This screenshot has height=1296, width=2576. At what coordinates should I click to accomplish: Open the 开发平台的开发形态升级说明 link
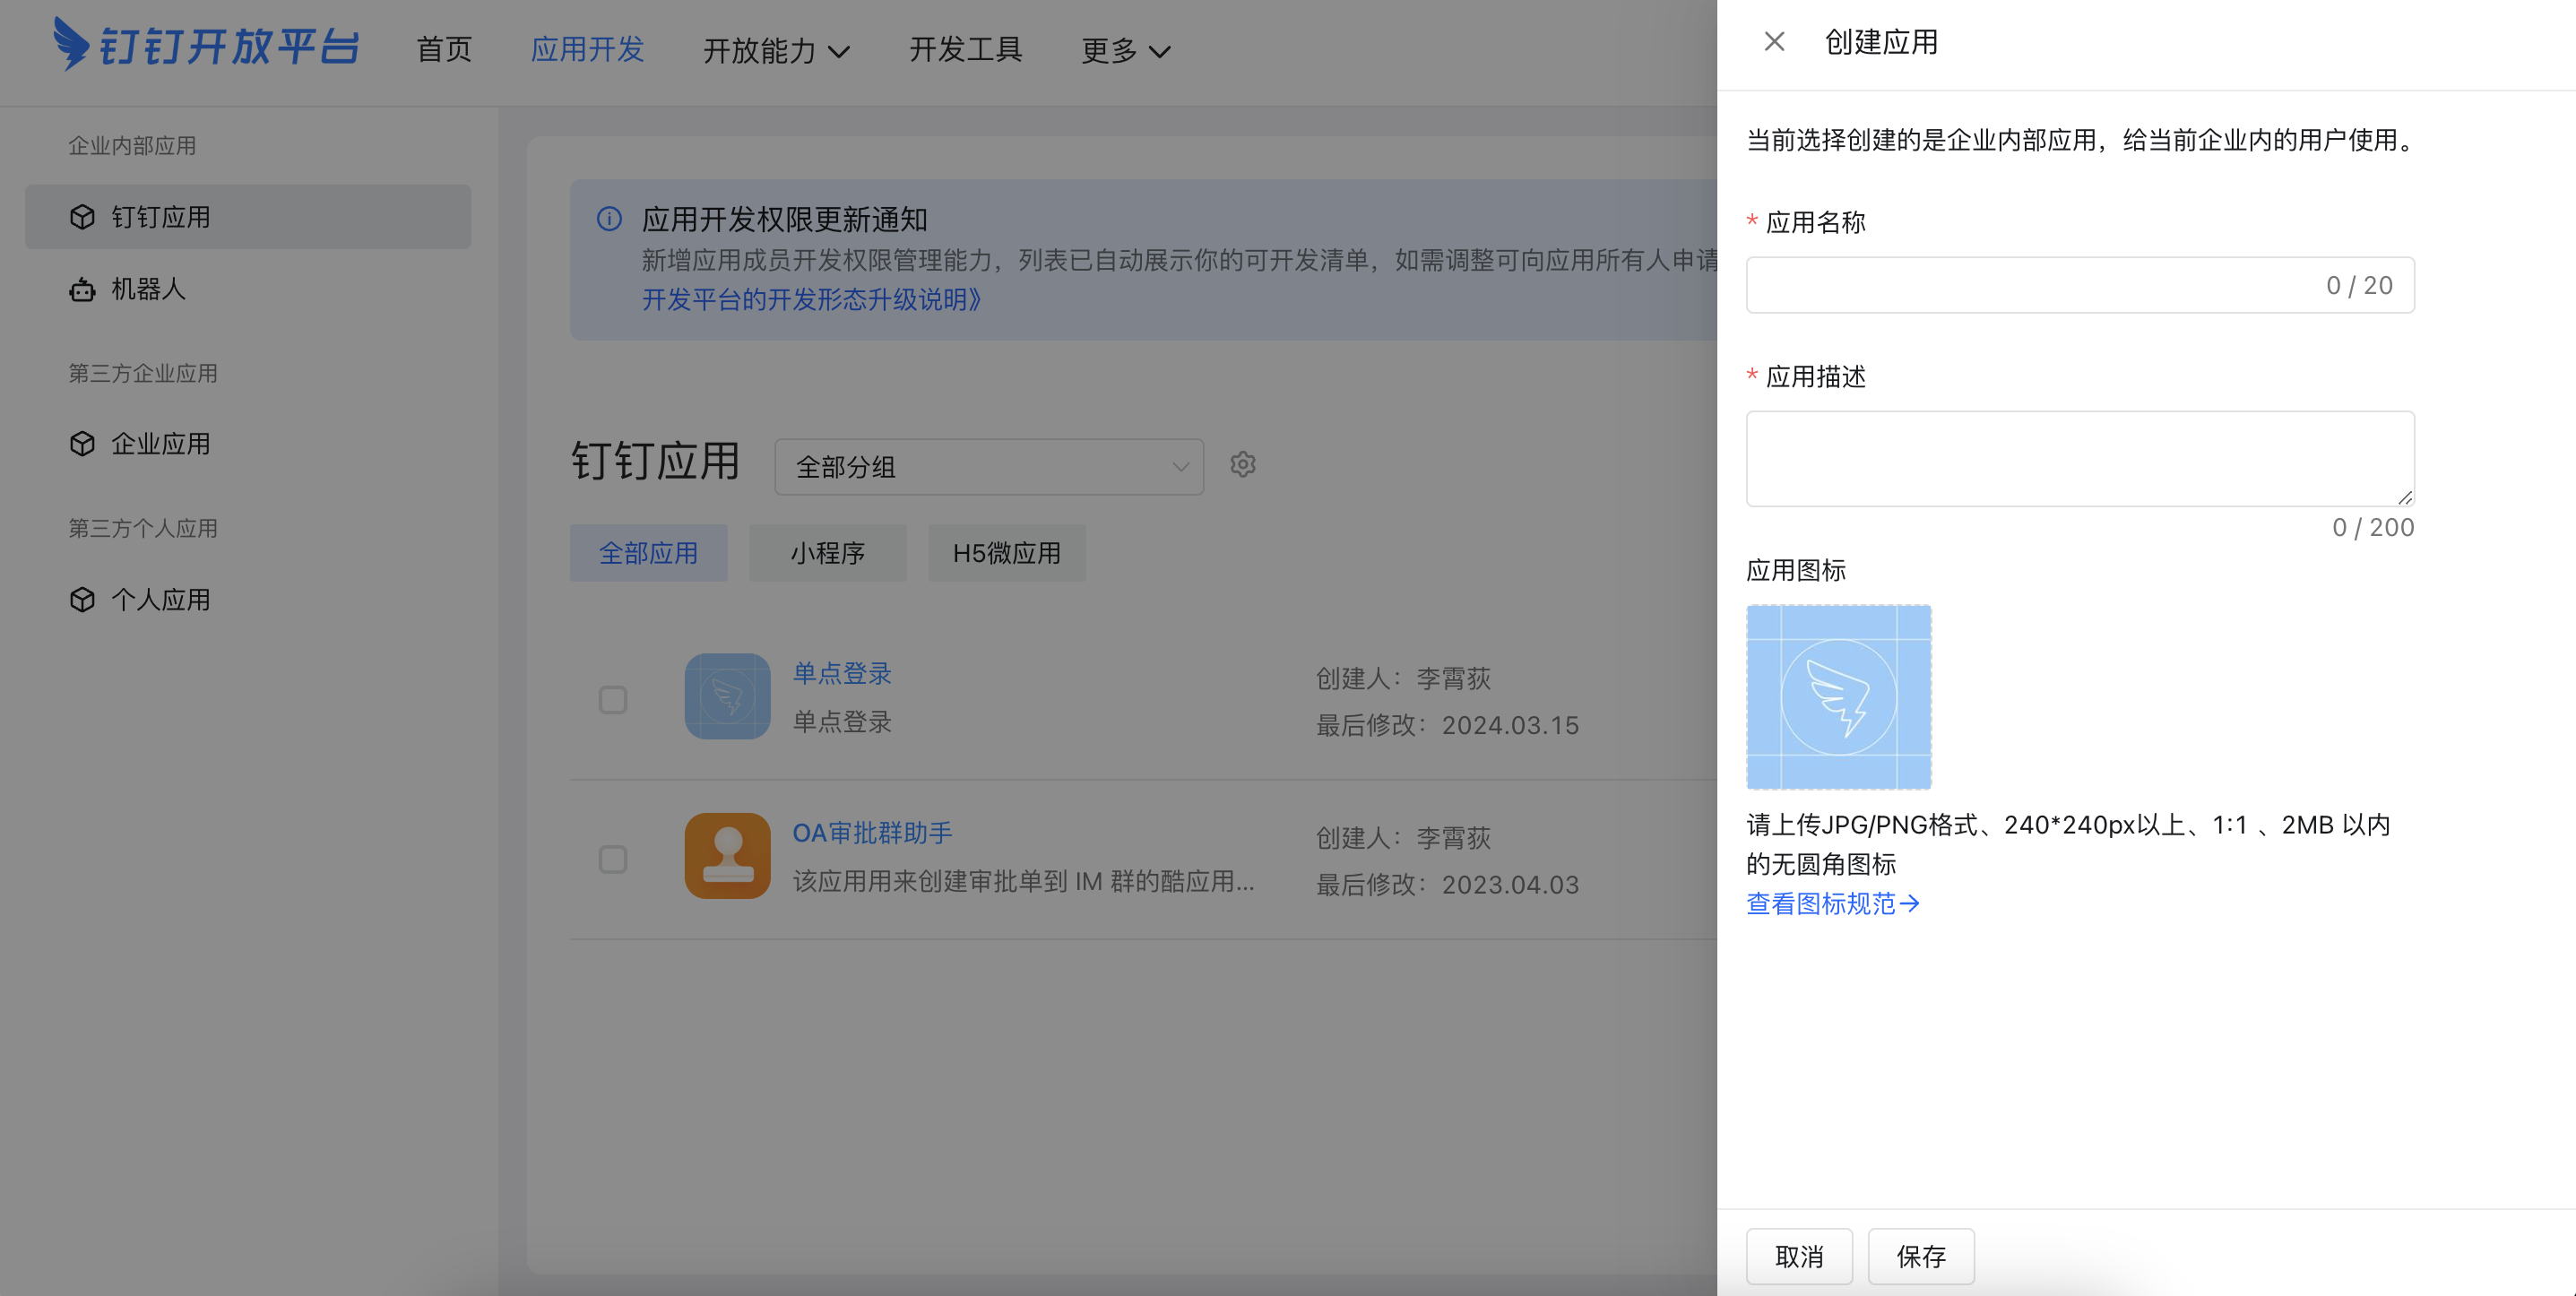pyautogui.click(x=811, y=299)
